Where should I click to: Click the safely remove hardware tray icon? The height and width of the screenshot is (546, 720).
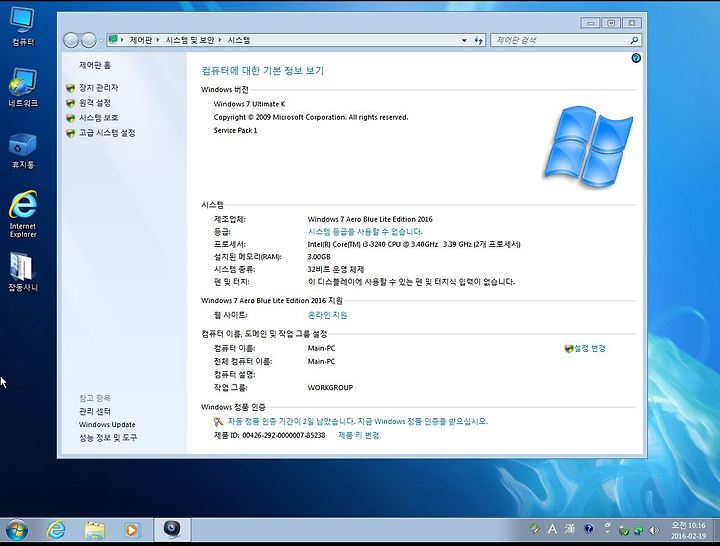coord(624,531)
